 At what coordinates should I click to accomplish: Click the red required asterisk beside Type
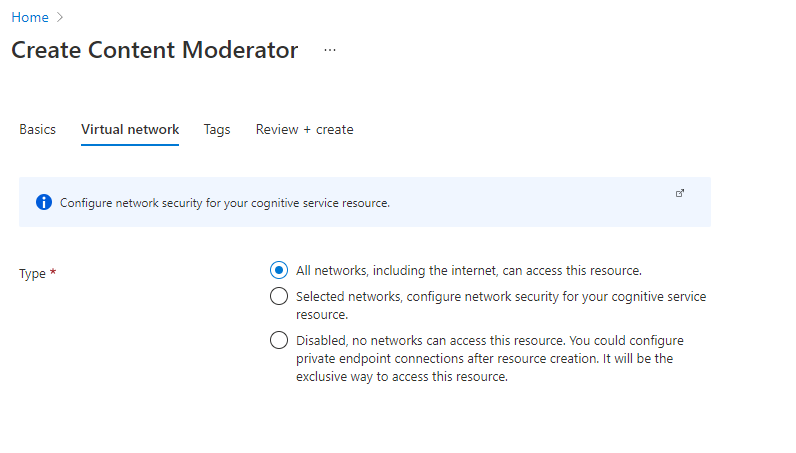[x=53, y=273]
